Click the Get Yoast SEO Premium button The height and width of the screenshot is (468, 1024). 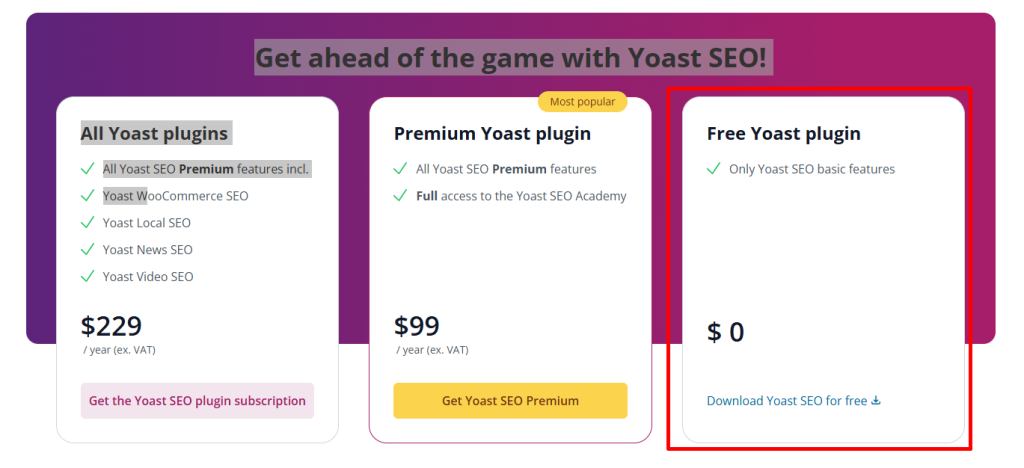(510, 400)
